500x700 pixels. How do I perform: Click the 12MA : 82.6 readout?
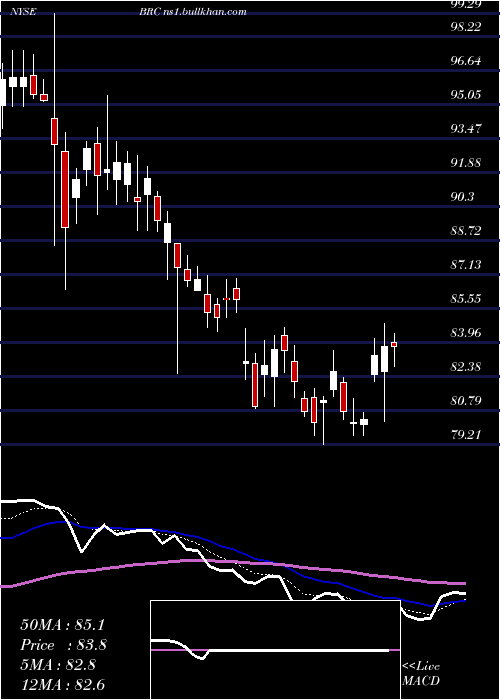pyautogui.click(x=62, y=685)
